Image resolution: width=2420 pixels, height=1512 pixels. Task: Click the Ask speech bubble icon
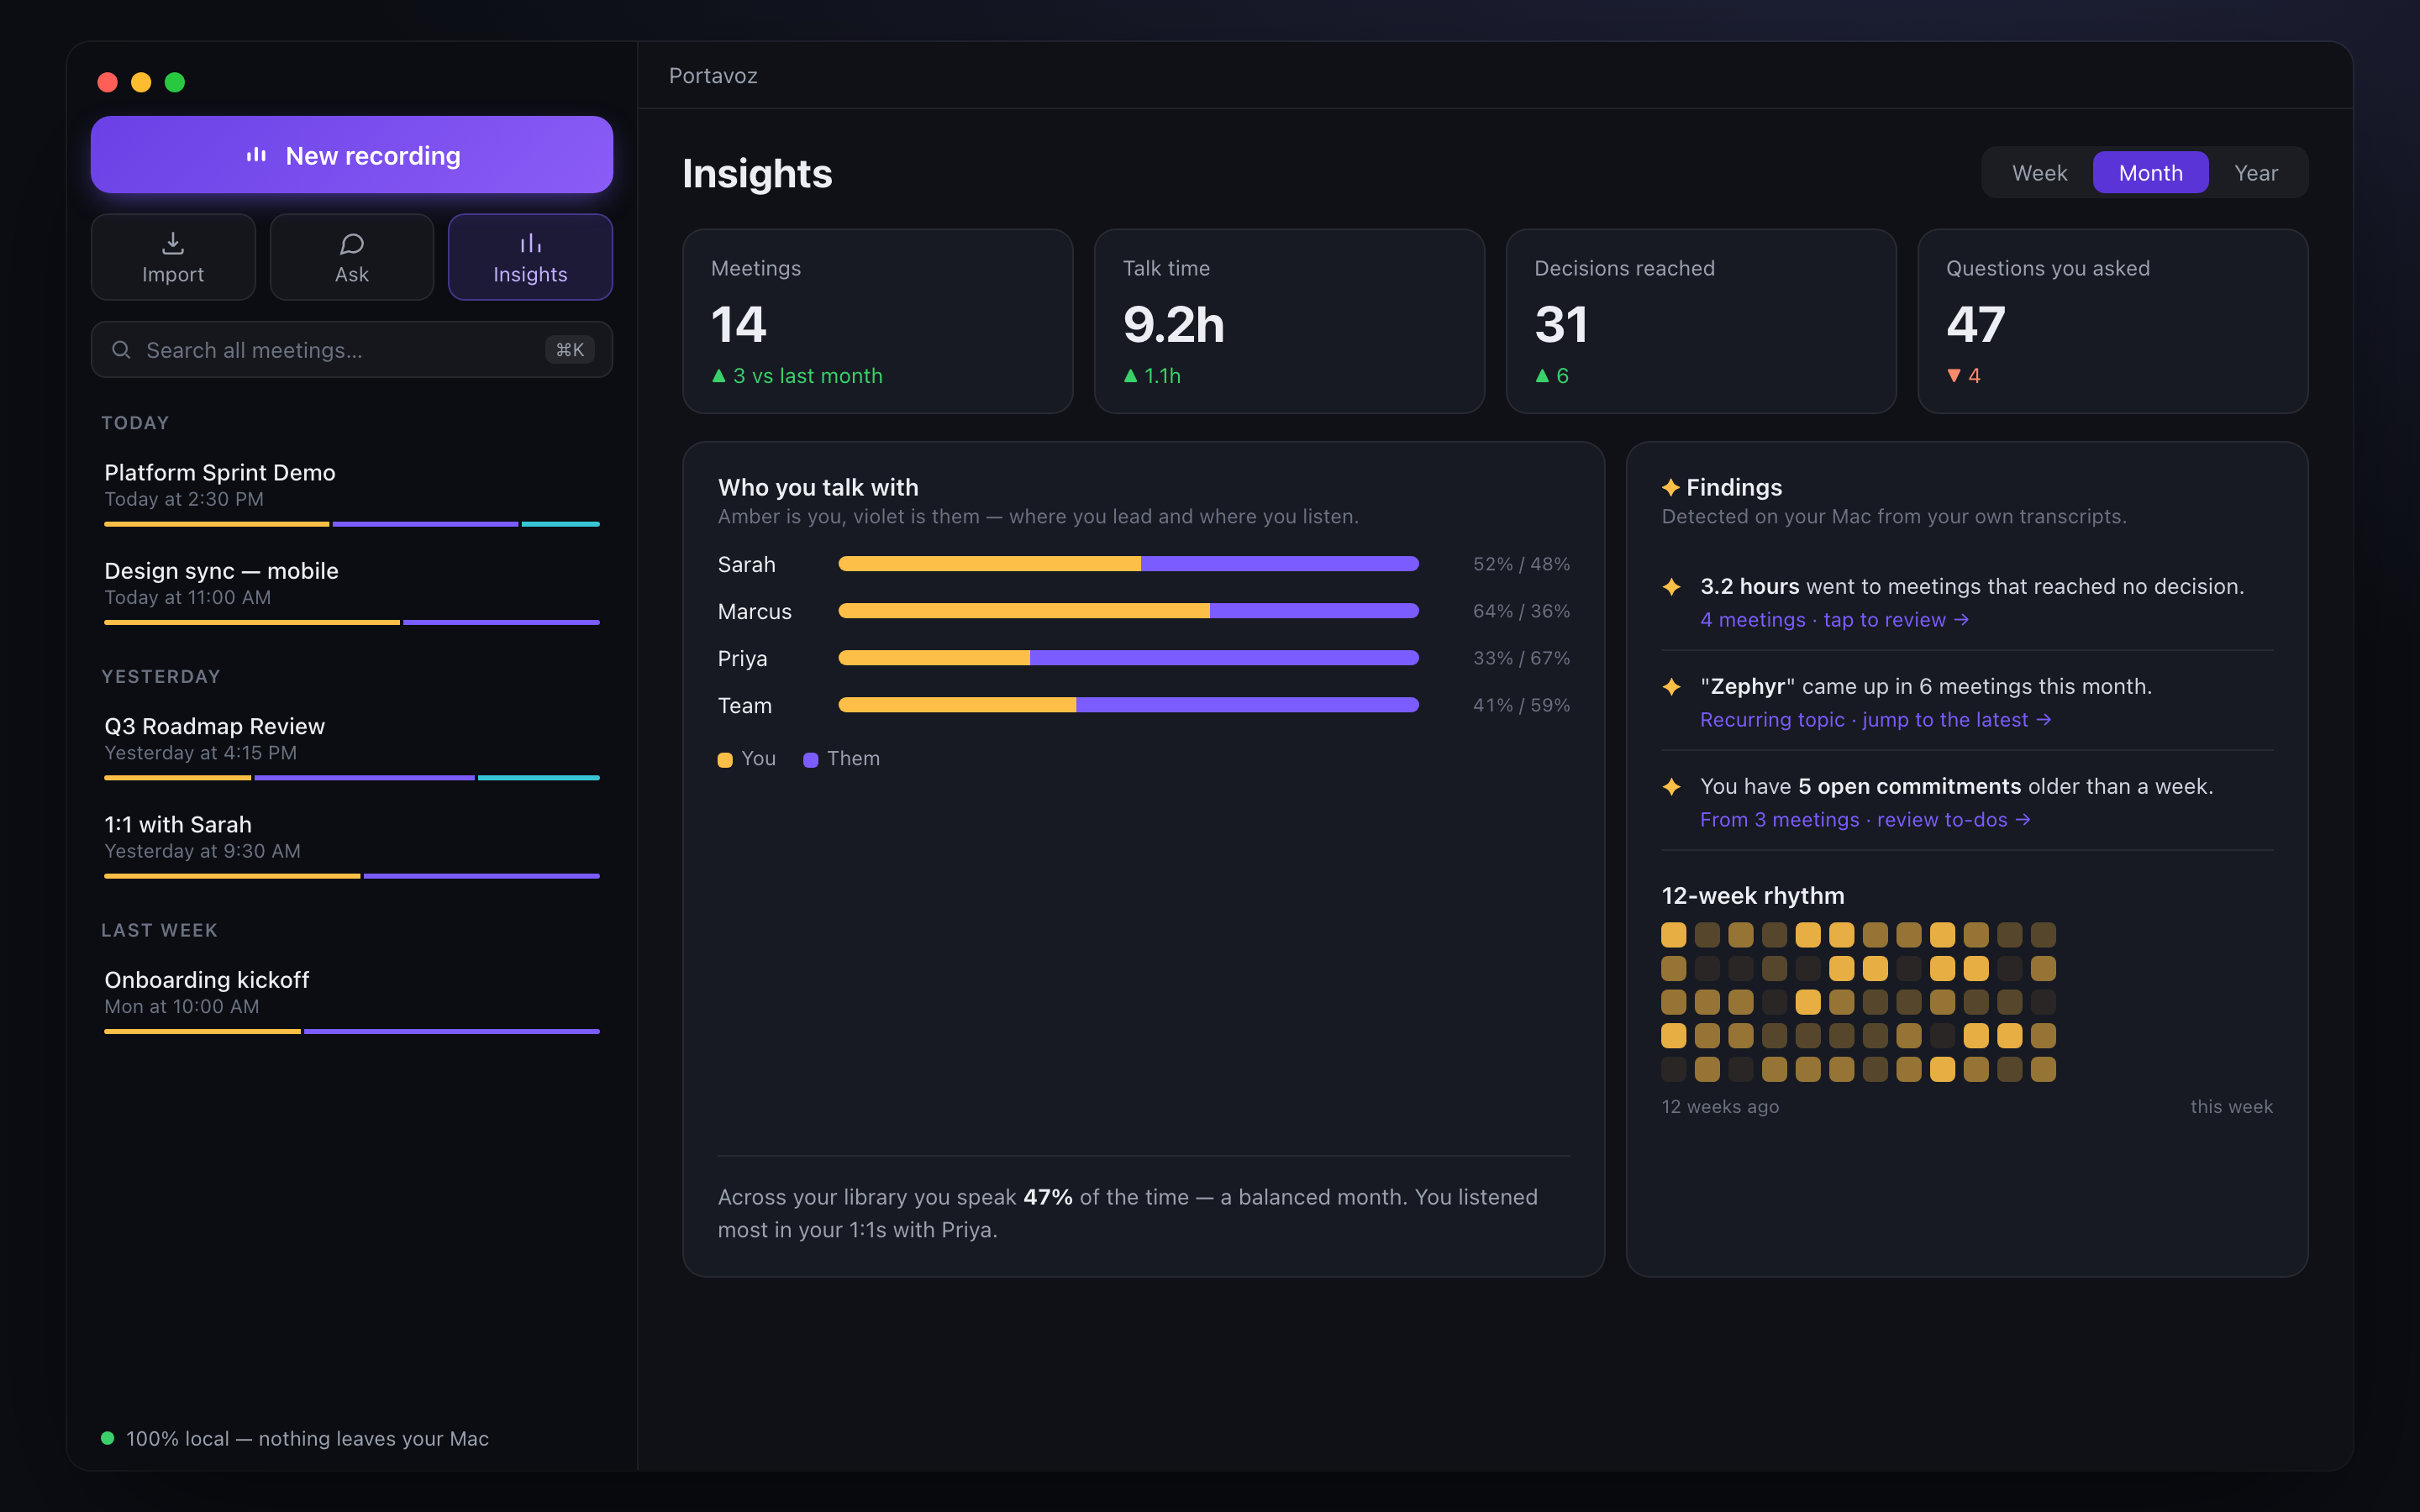click(x=352, y=243)
